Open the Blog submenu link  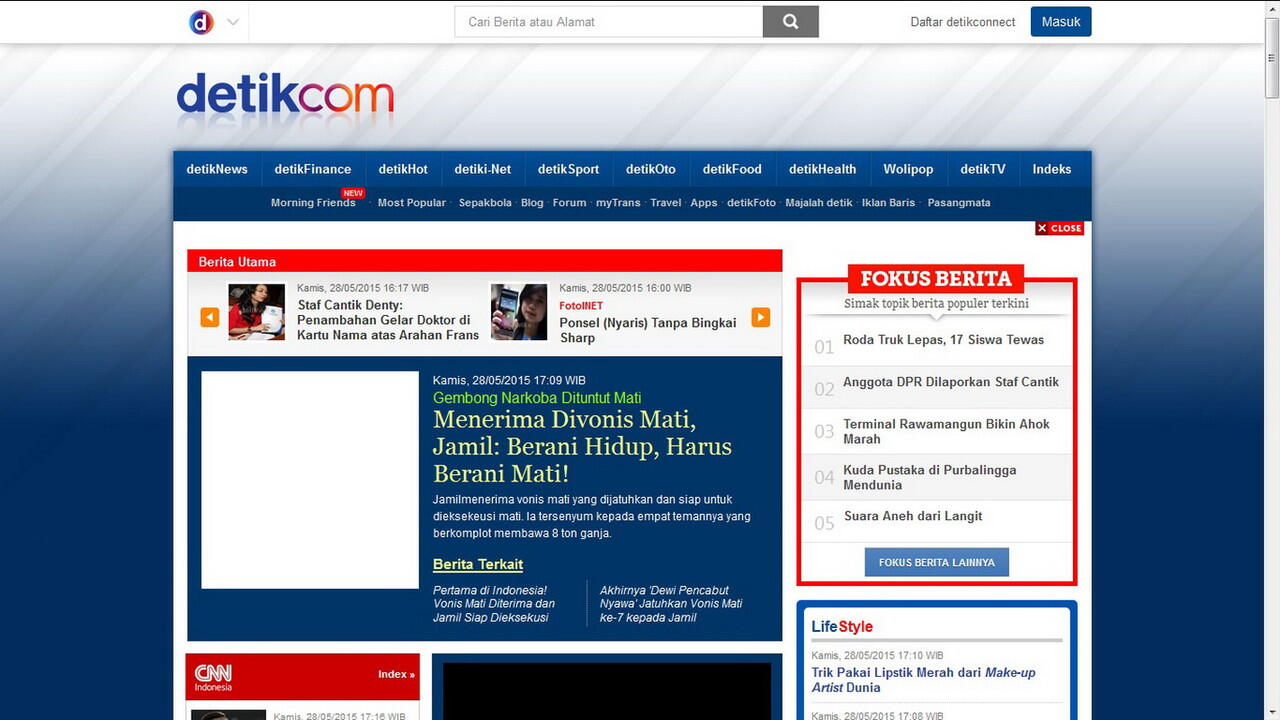[x=532, y=203]
